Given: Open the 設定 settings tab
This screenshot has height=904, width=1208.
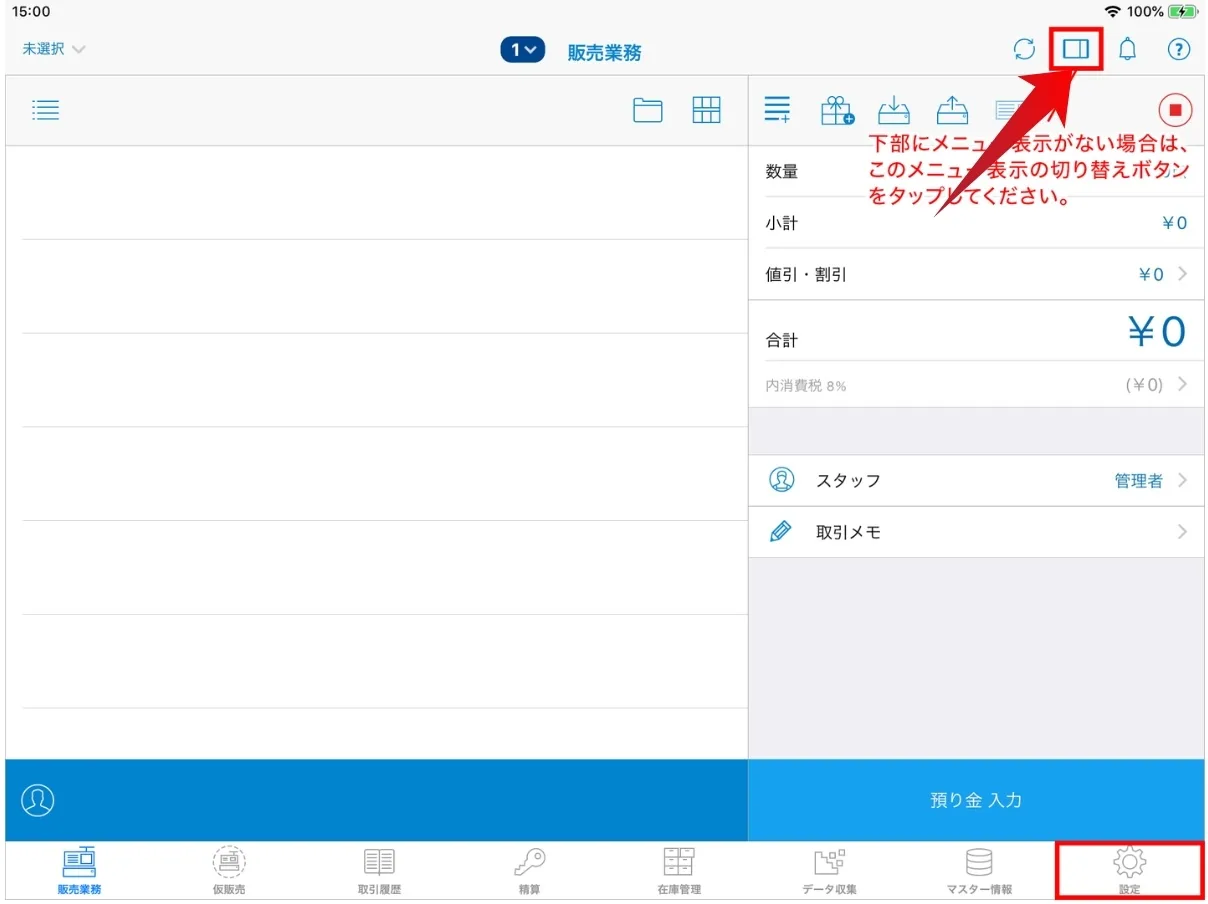Looking at the screenshot, I should 1129,871.
